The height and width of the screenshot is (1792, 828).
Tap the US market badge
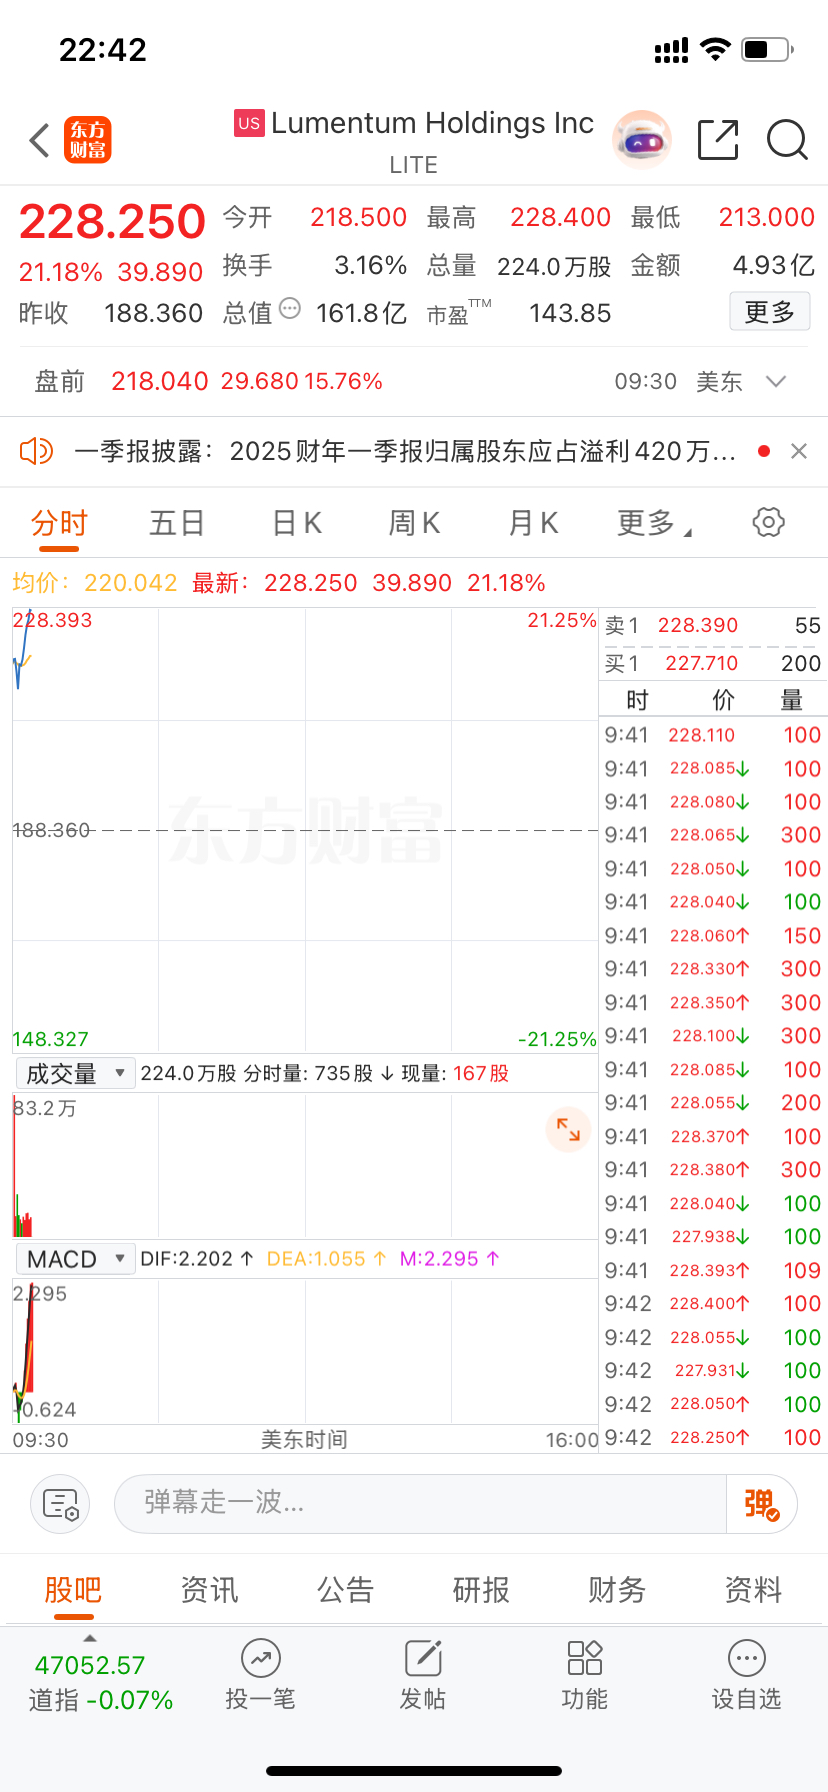click(x=249, y=123)
